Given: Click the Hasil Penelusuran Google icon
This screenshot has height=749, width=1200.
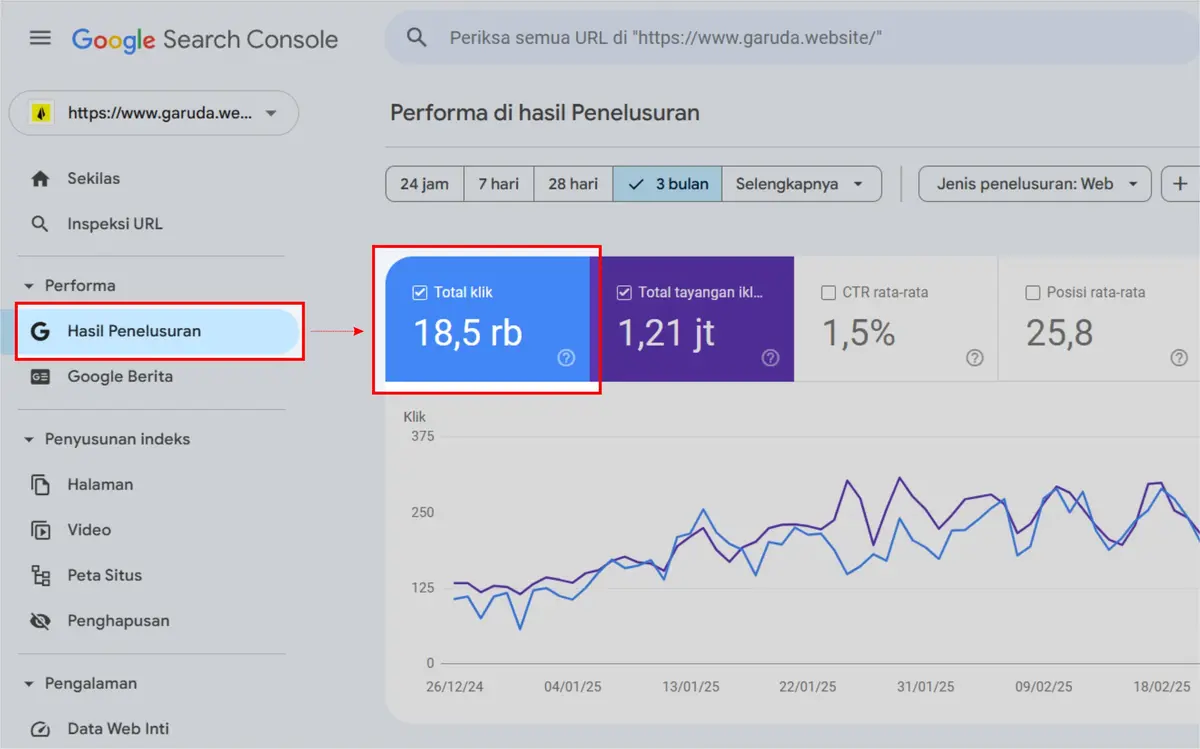Looking at the screenshot, I should point(40,331).
